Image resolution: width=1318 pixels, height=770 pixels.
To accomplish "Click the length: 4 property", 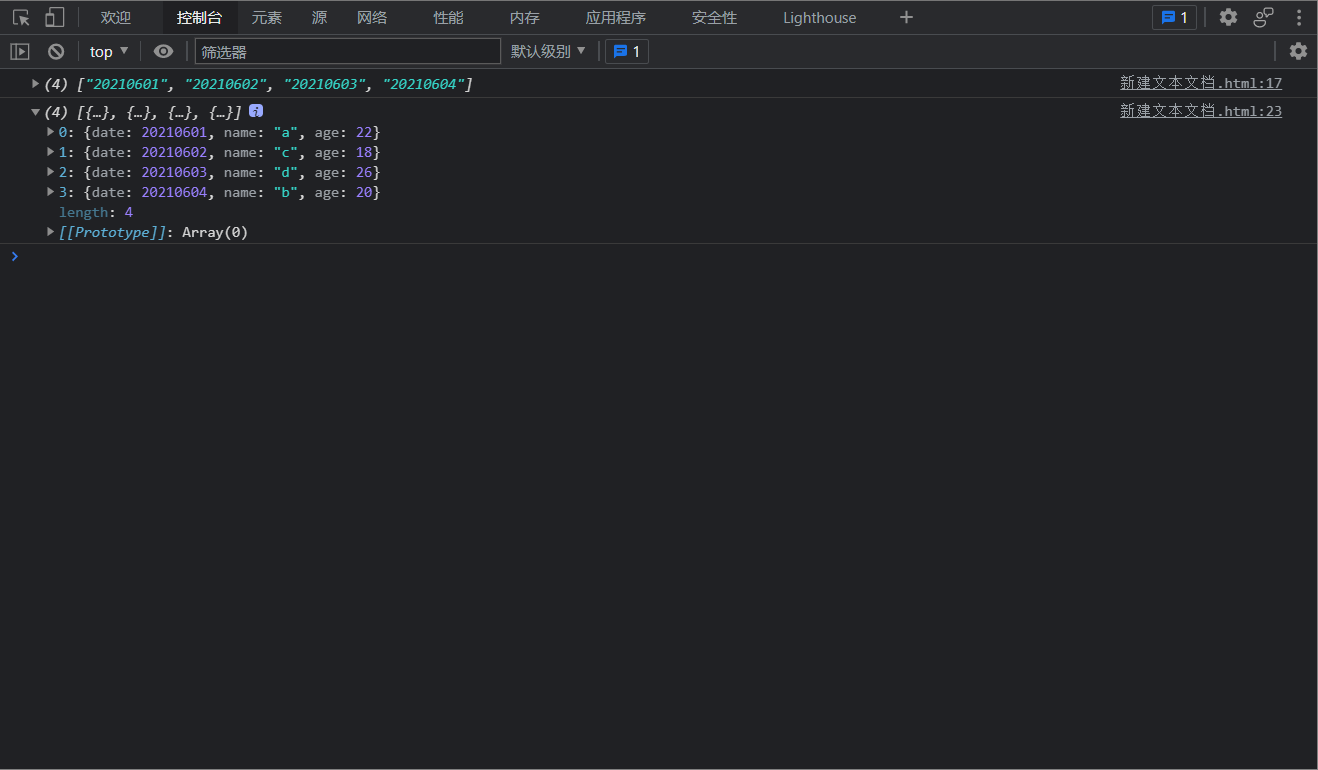I will click(96, 212).
